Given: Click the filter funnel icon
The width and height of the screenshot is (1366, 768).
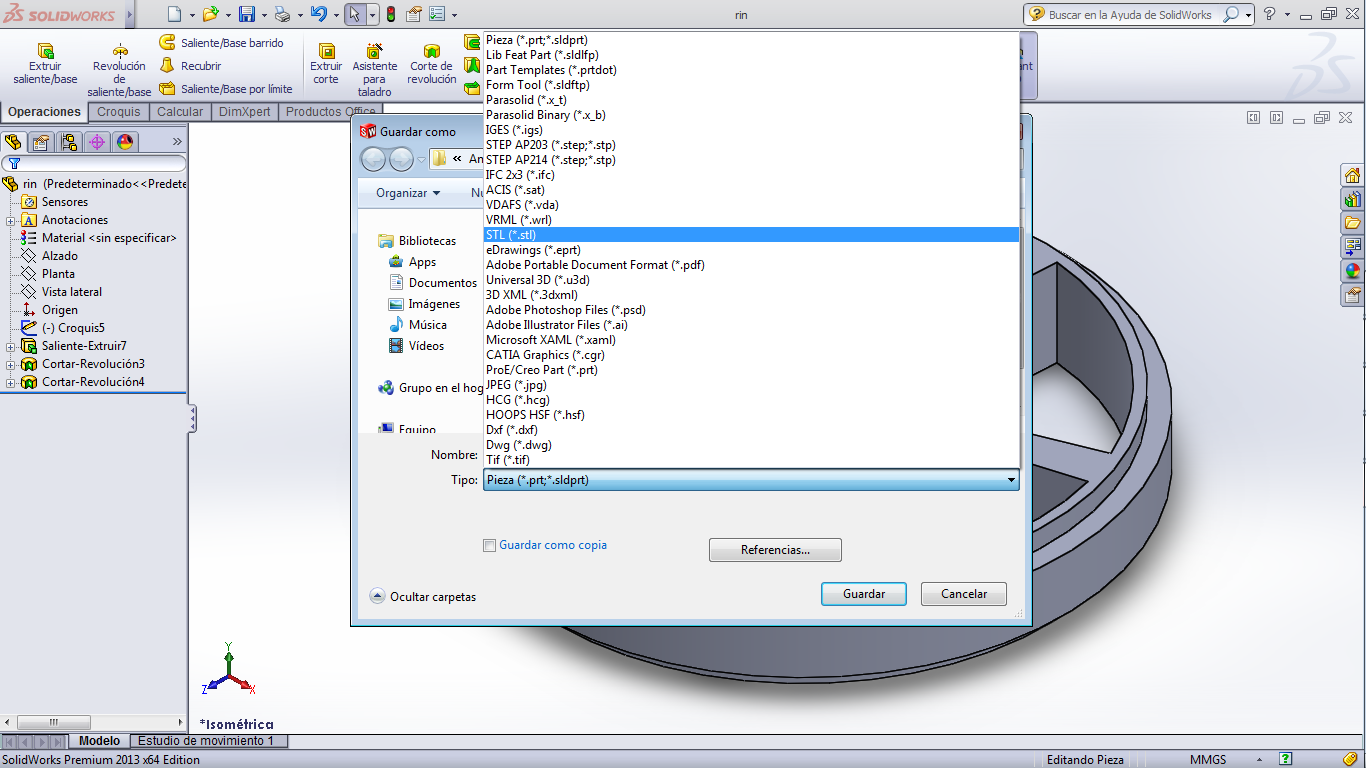Looking at the screenshot, I should pos(14,164).
